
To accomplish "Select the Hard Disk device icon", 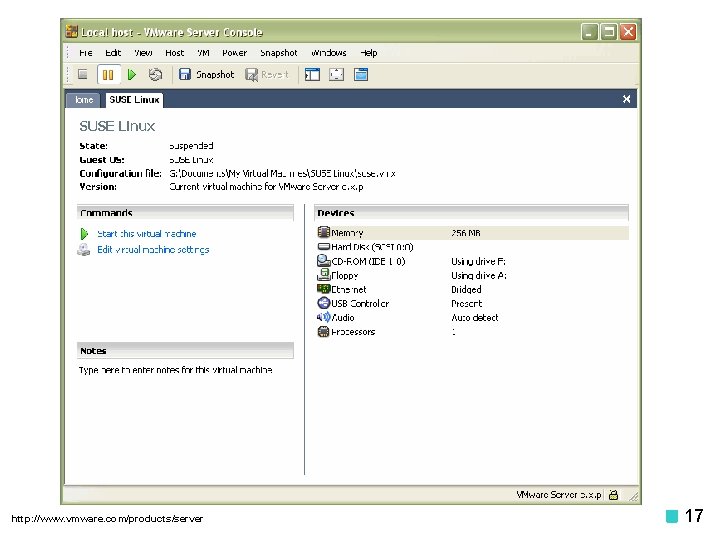I will click(324, 247).
